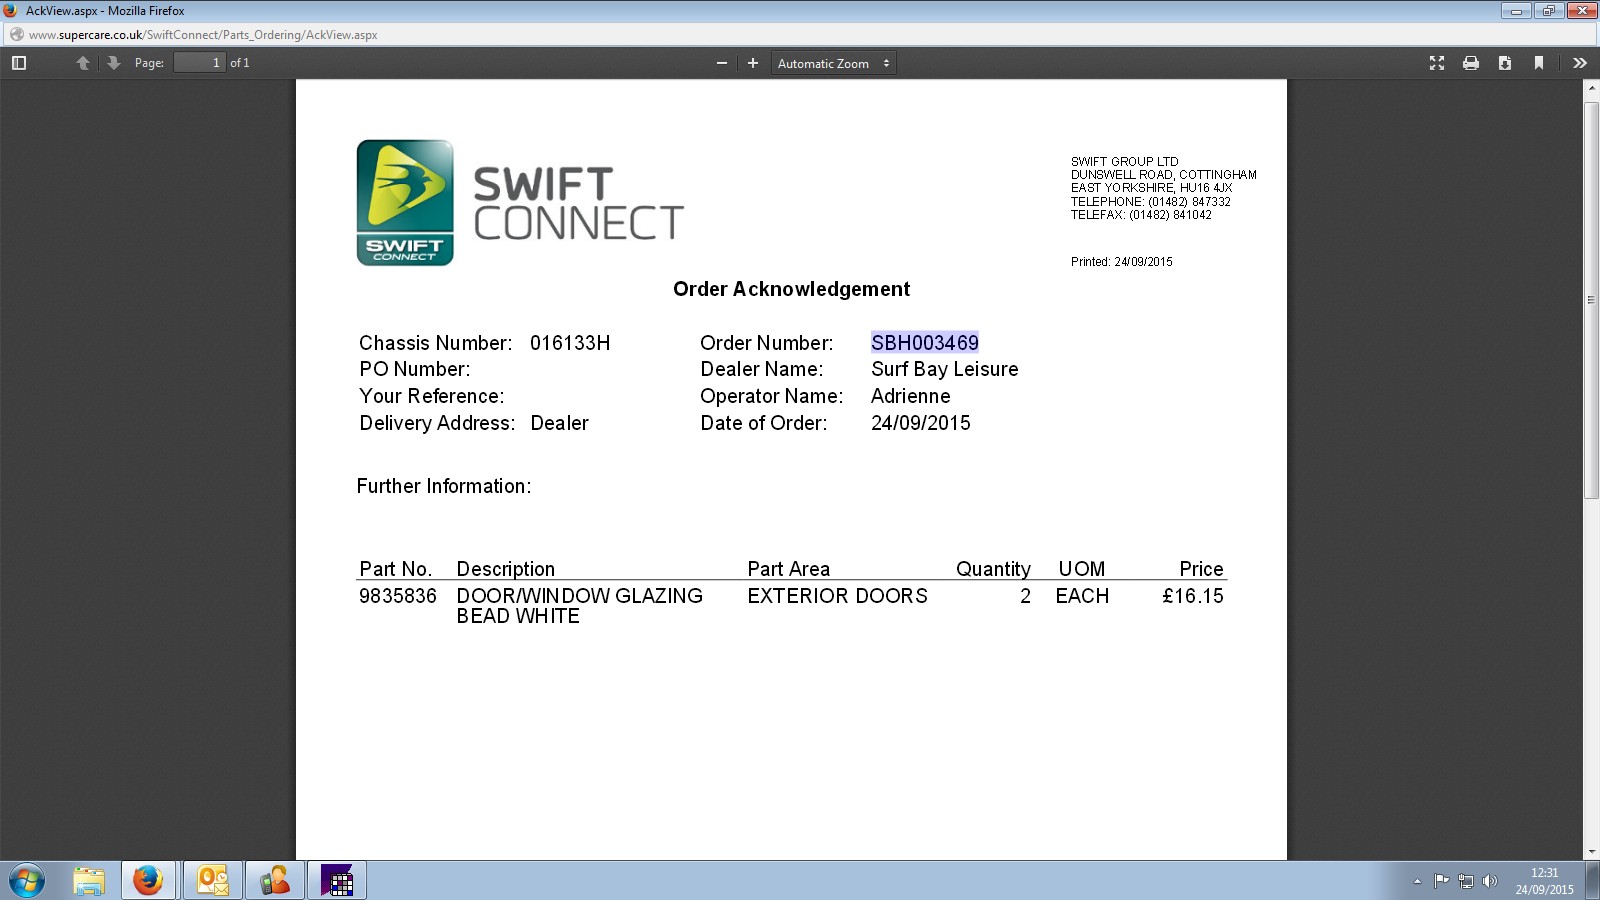This screenshot has height=900, width=1600.
Task: Open the current view bookmark
Action: [x=1539, y=63]
